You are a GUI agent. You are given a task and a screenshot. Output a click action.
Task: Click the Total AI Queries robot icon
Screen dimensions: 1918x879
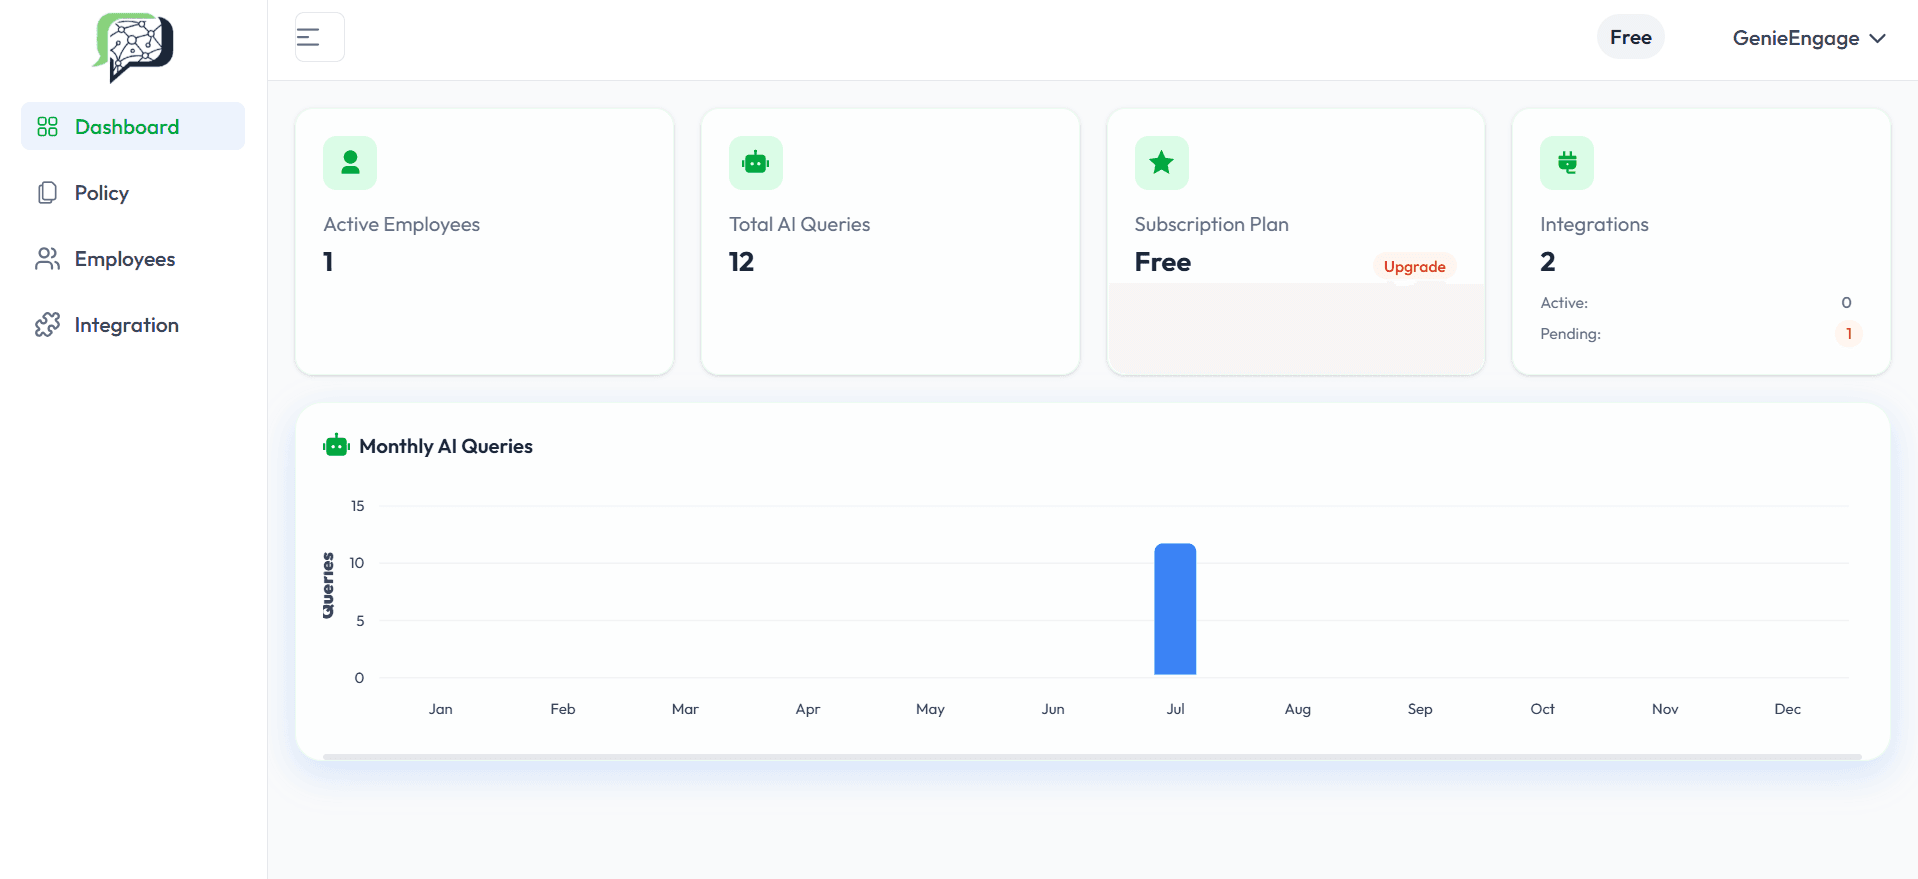tap(755, 162)
